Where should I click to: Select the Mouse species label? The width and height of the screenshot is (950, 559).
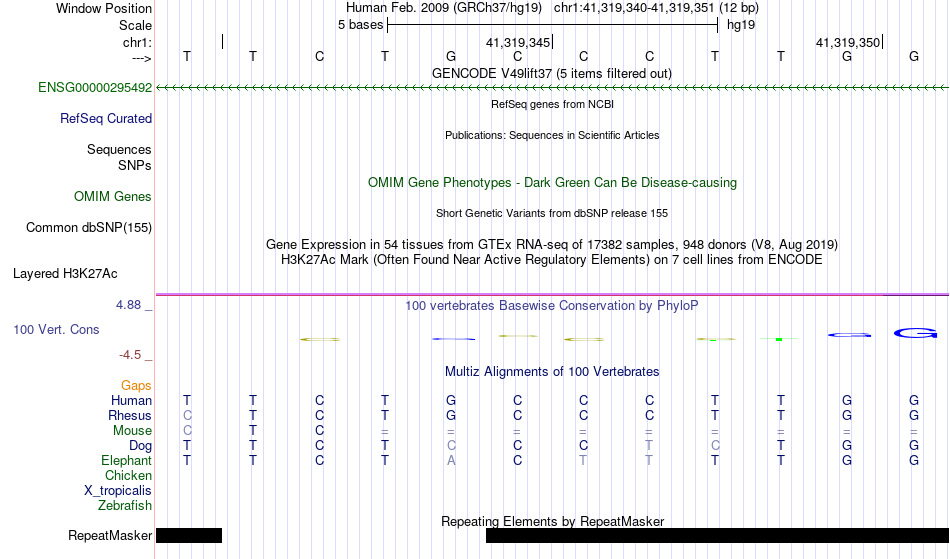(x=132, y=431)
